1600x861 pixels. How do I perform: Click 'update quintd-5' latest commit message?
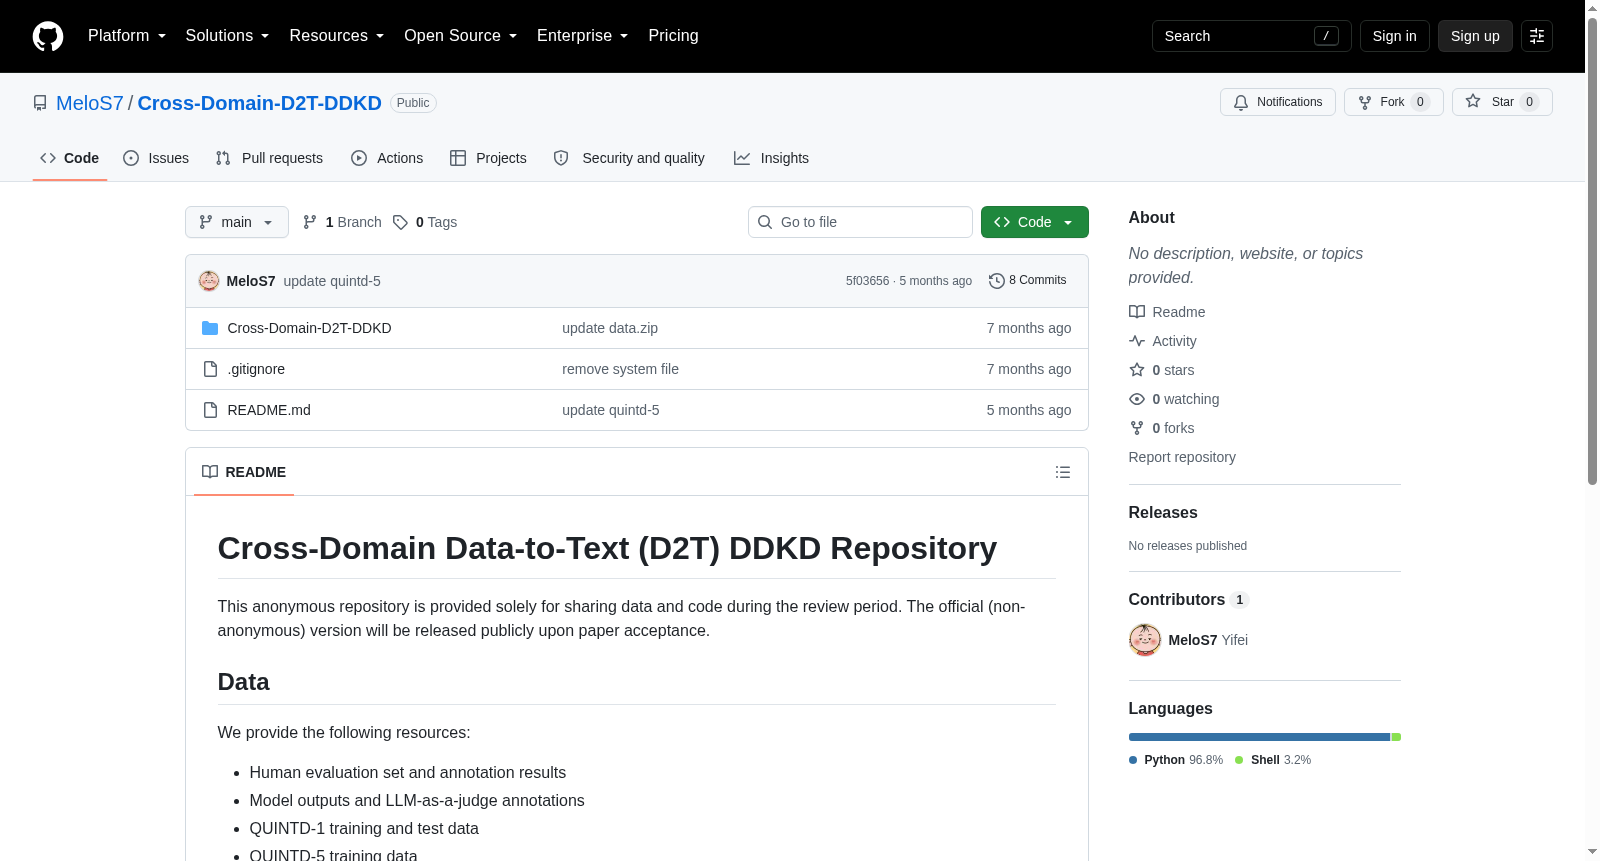[x=332, y=281]
